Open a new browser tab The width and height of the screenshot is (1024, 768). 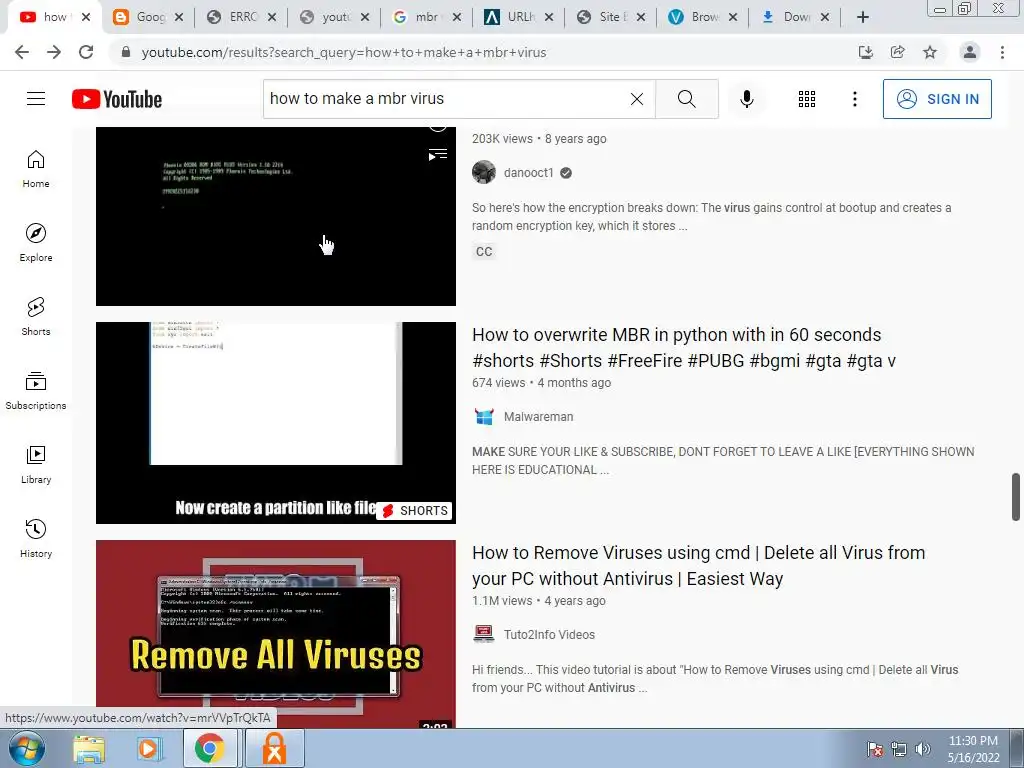pos(863,17)
